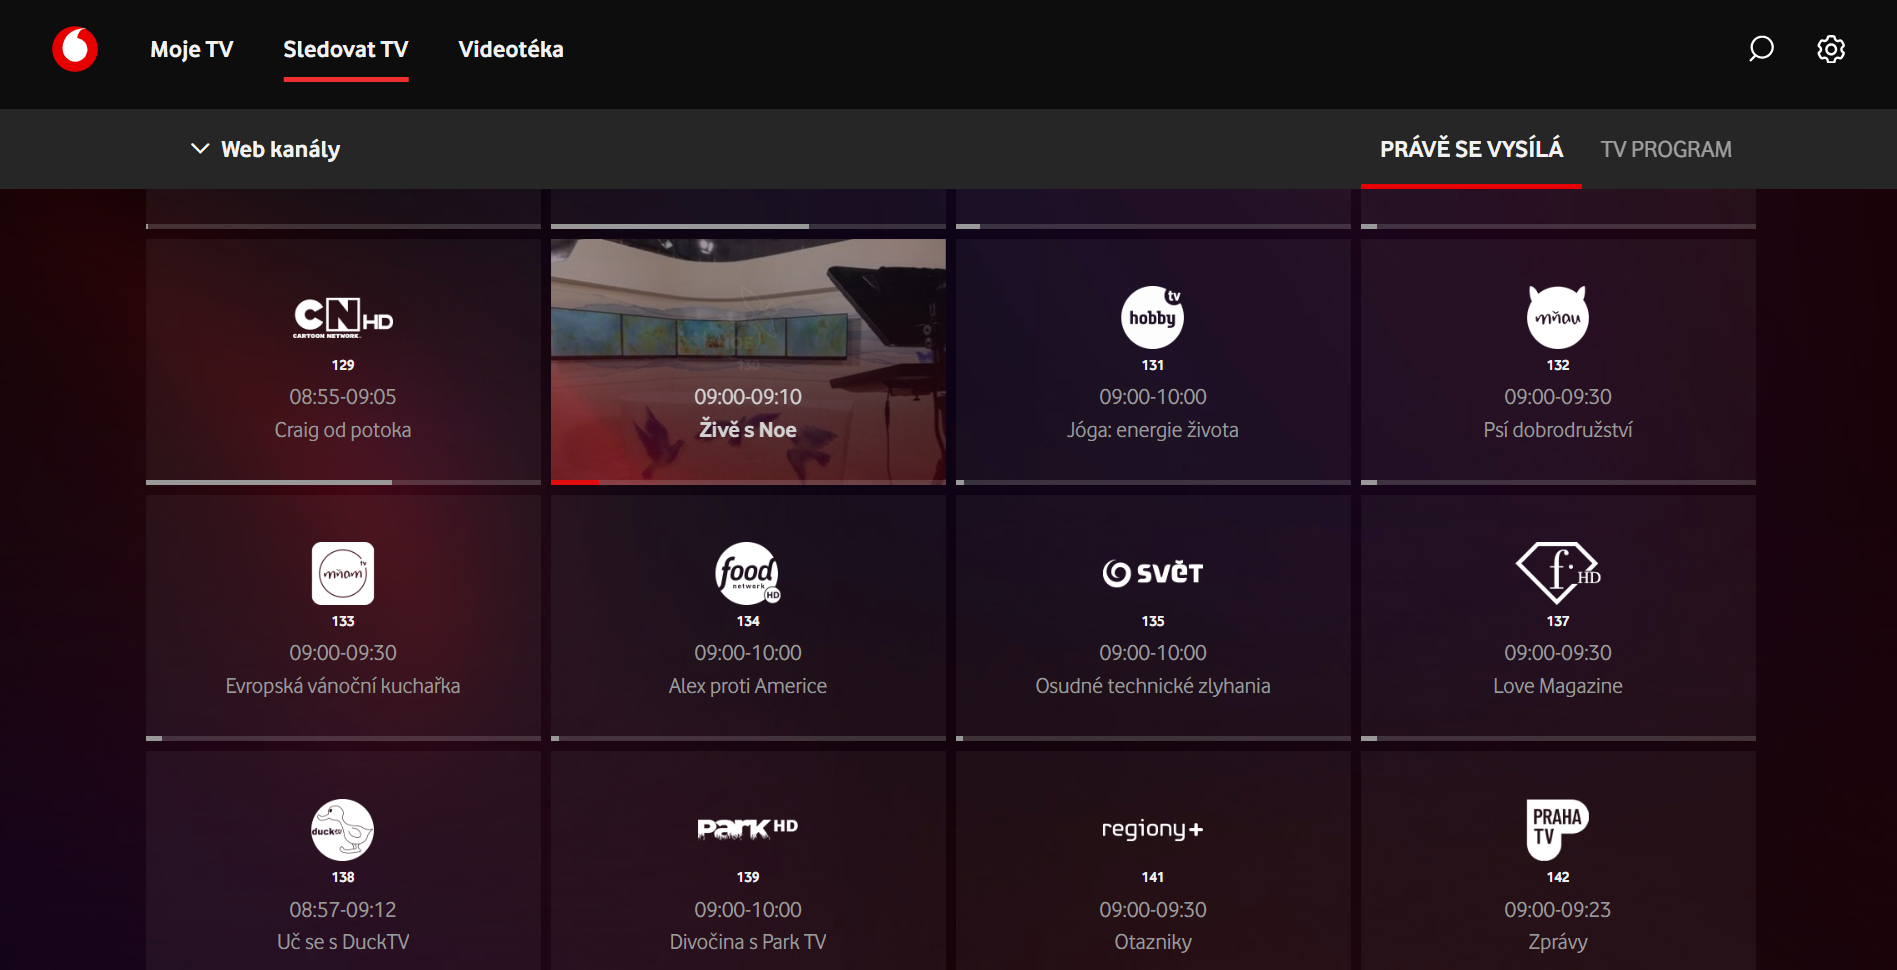
Task: Go to Videotéka section
Action: (x=510, y=49)
